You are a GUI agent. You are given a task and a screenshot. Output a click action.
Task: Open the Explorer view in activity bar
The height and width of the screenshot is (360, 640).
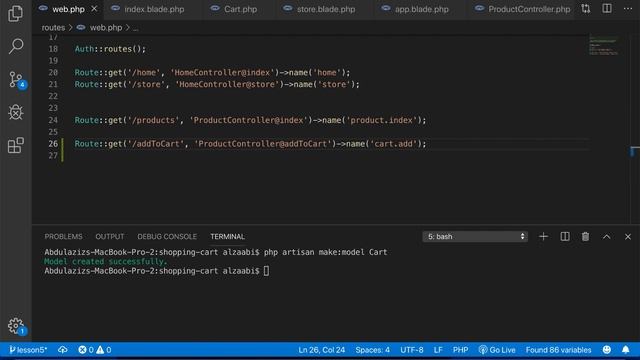[x=16, y=13]
